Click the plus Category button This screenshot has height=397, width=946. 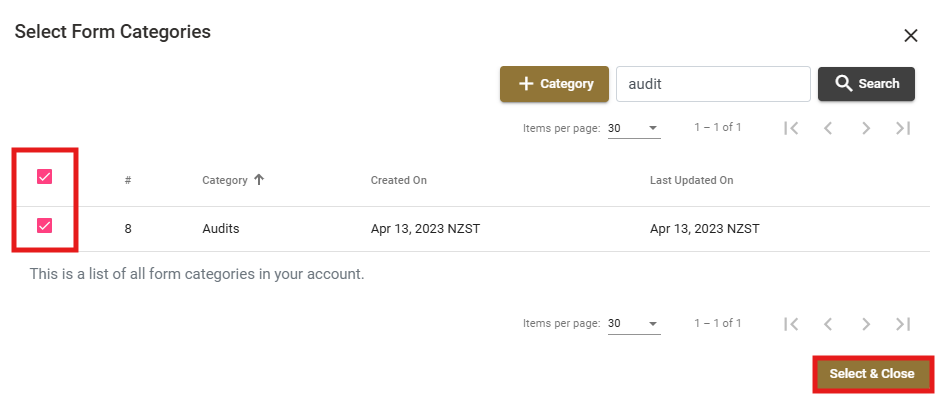point(554,84)
